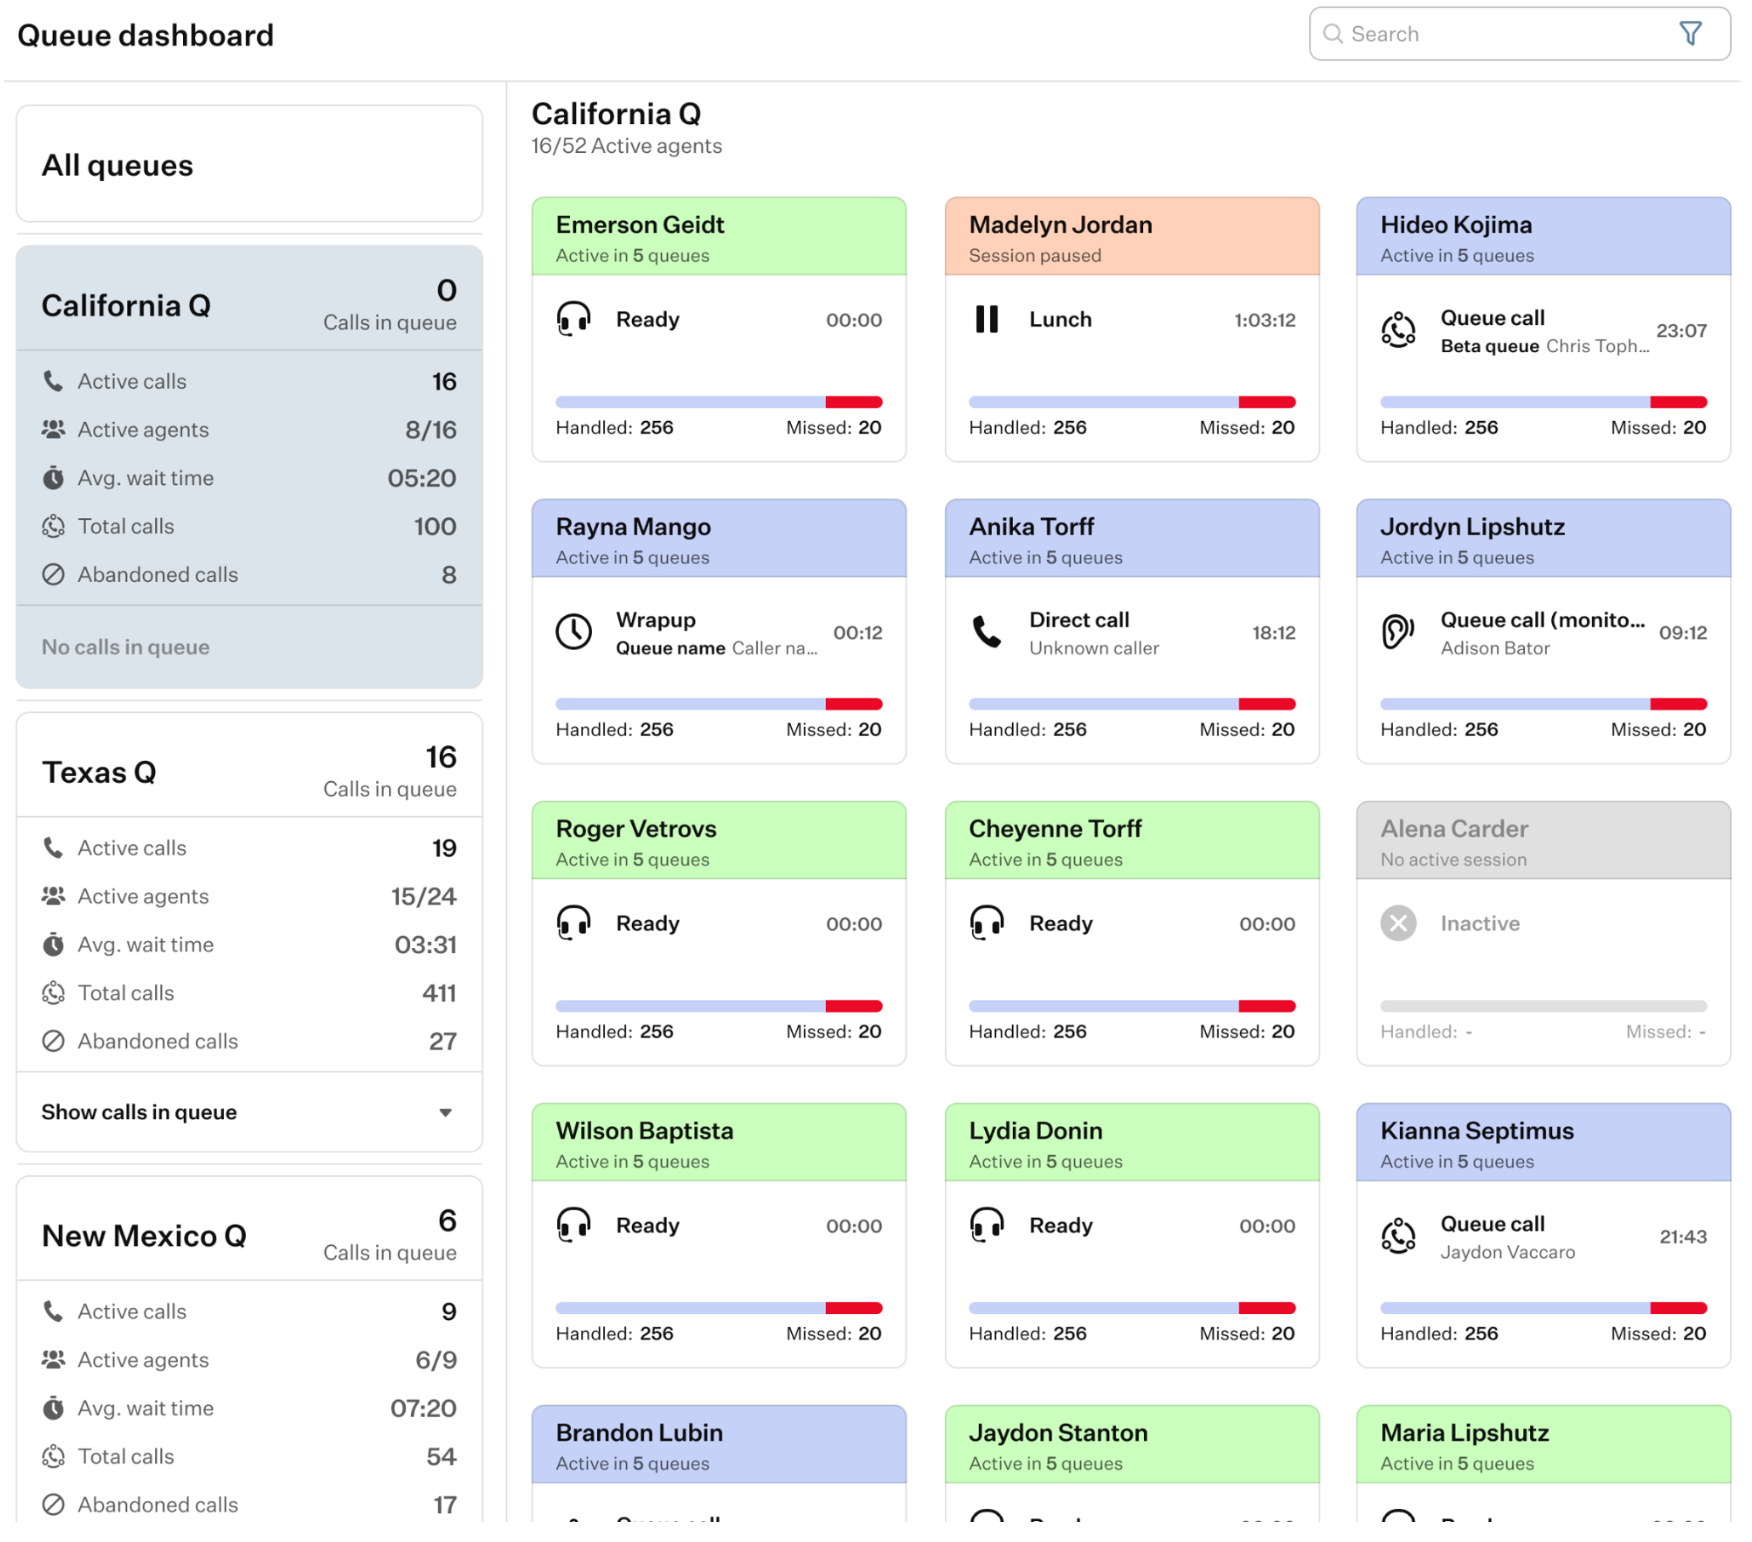This screenshot has height=1542, width=1752.
Task: Open the filter icon in the search bar
Action: [x=1689, y=34]
